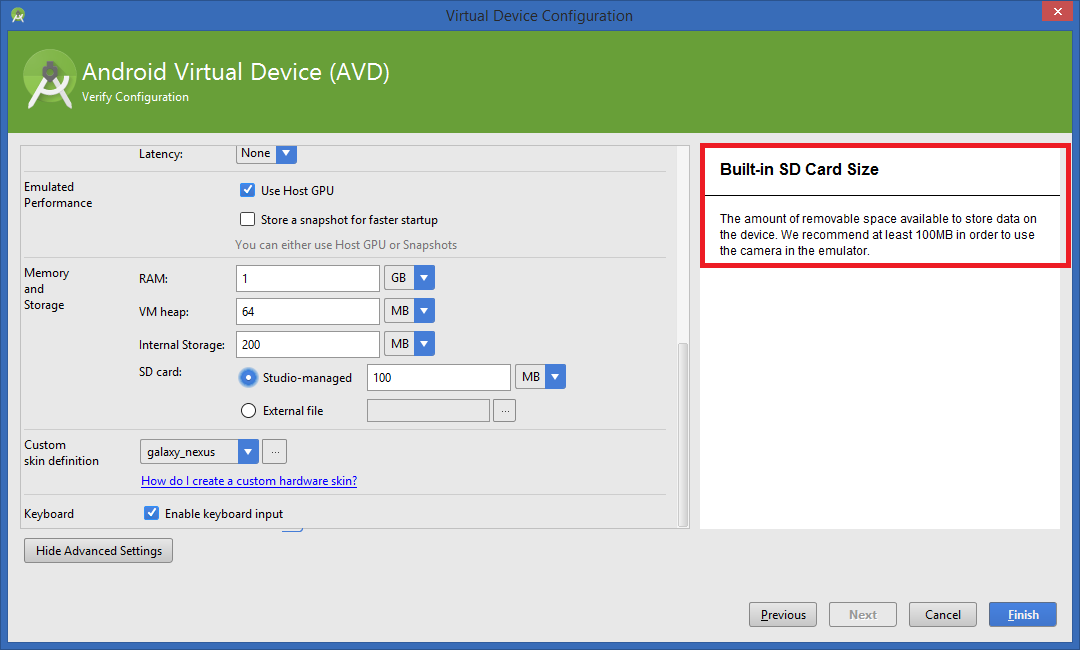Click the 'Android Virtual Device (AVD)' title
The width and height of the screenshot is (1080, 650).
pos(236,72)
